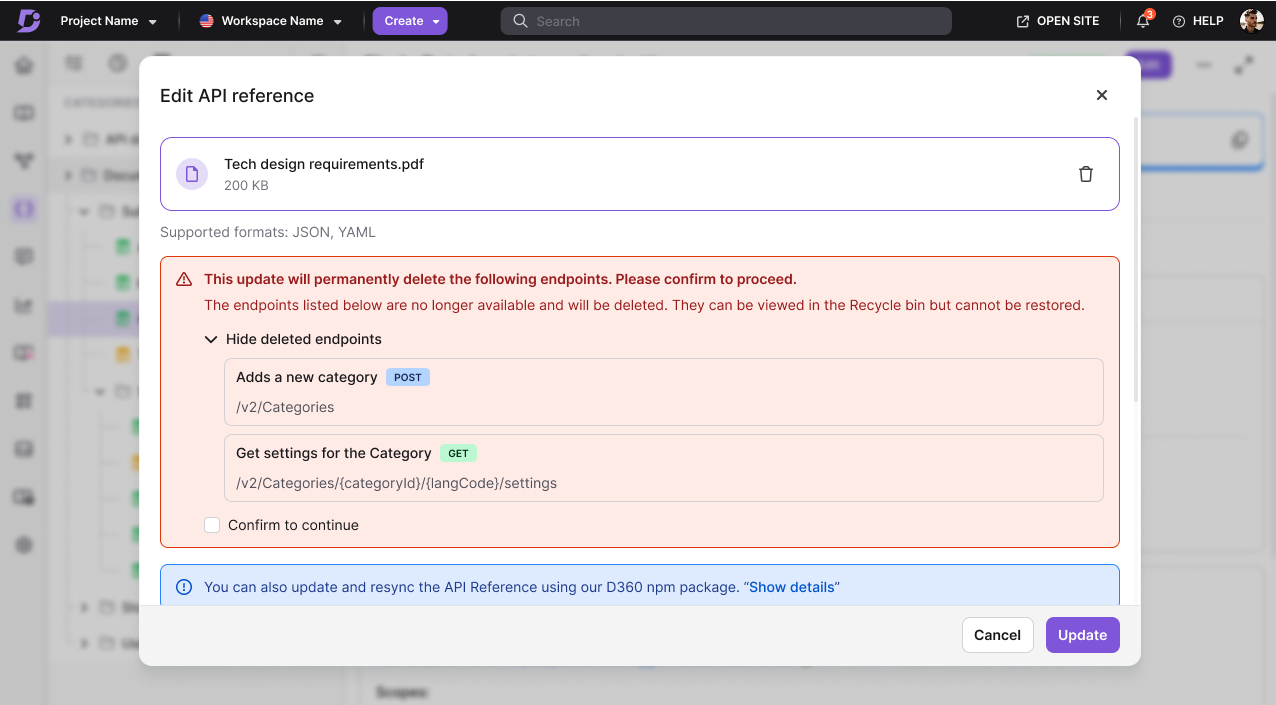
Task: Click the Document360 logo icon
Action: coord(29,21)
